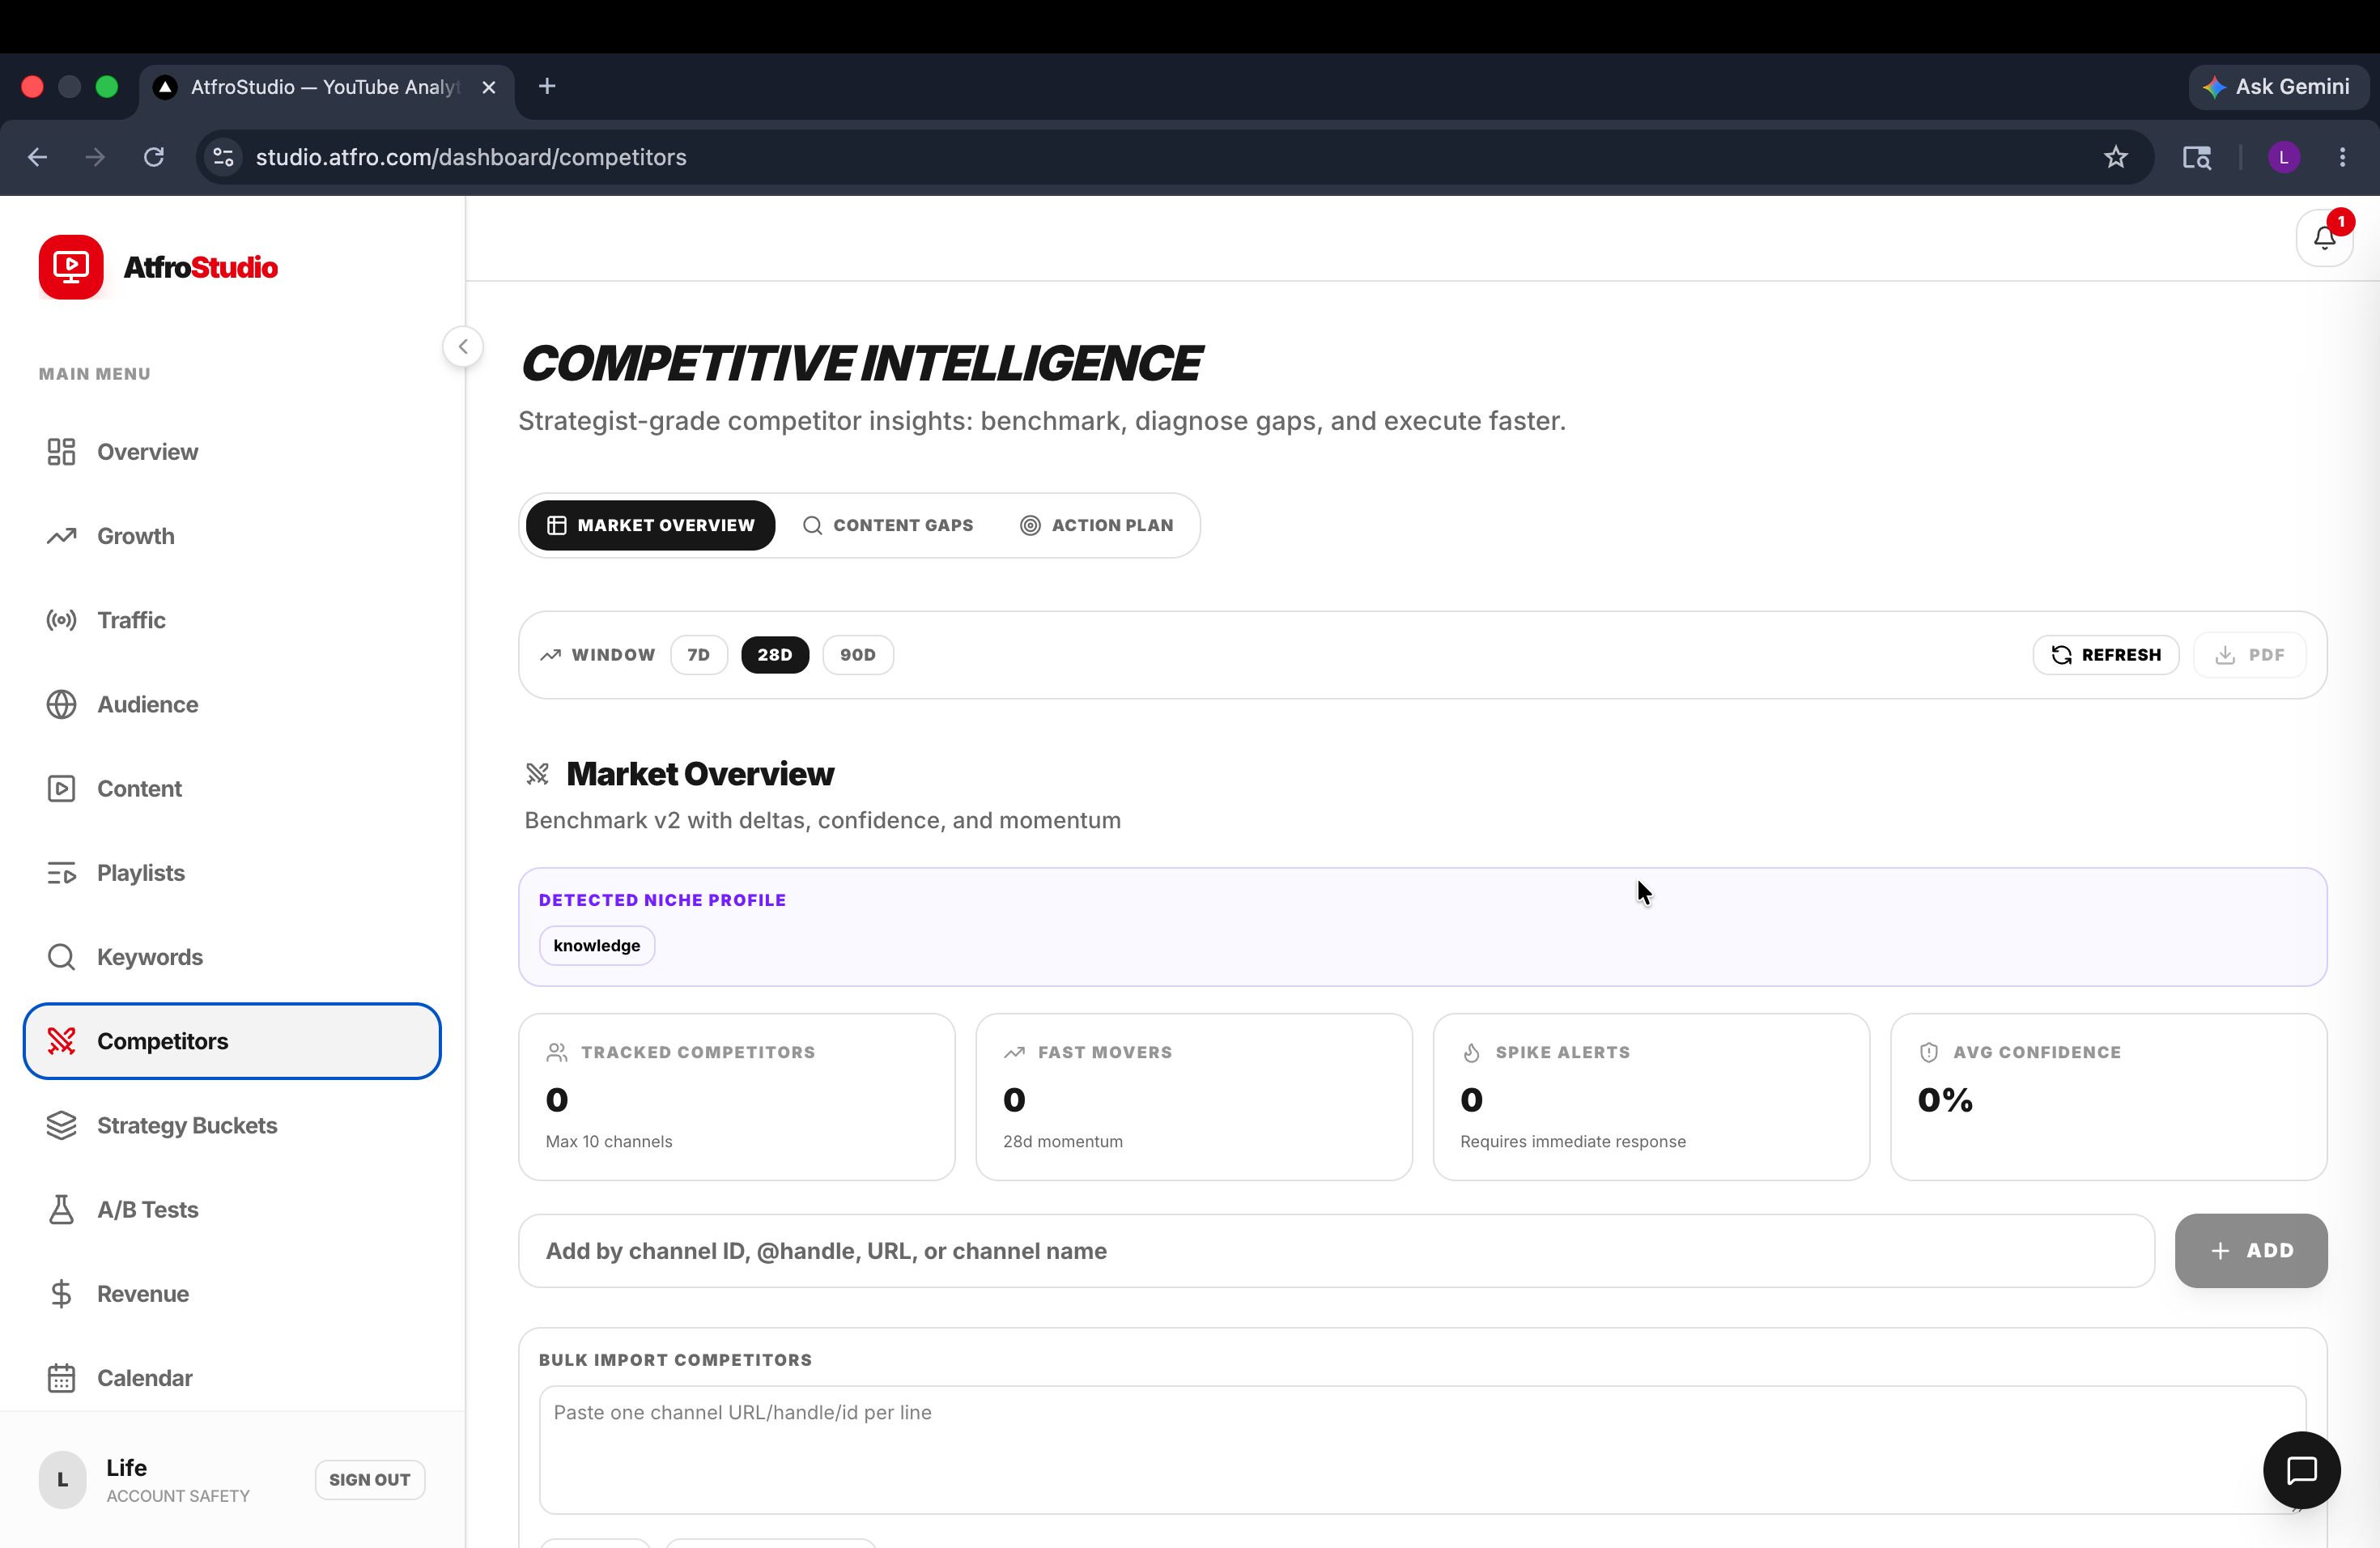Click the Tracked Competitors card
This screenshot has width=2380, height=1548.
[x=737, y=1097]
